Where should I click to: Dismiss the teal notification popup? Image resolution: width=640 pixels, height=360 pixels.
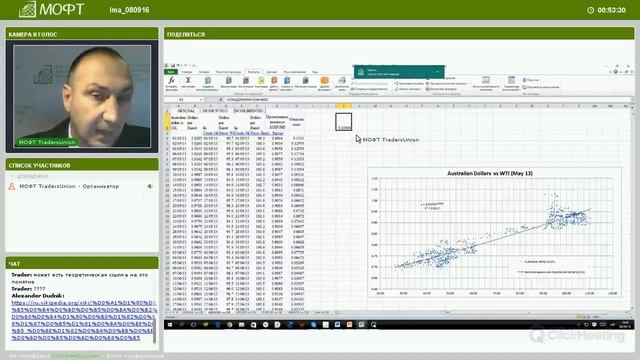pyautogui.click(x=438, y=72)
